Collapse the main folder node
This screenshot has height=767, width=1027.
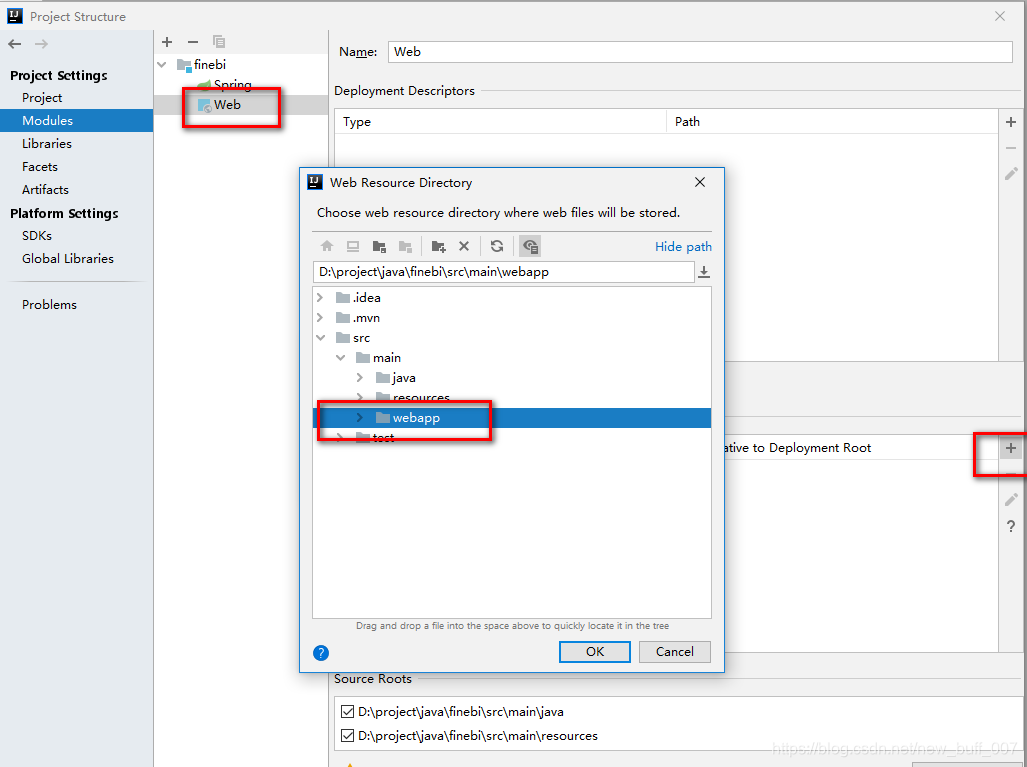tap(340, 357)
